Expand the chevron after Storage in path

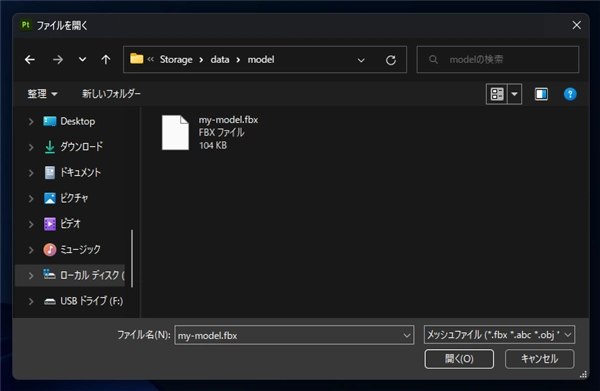pyautogui.click(x=201, y=60)
